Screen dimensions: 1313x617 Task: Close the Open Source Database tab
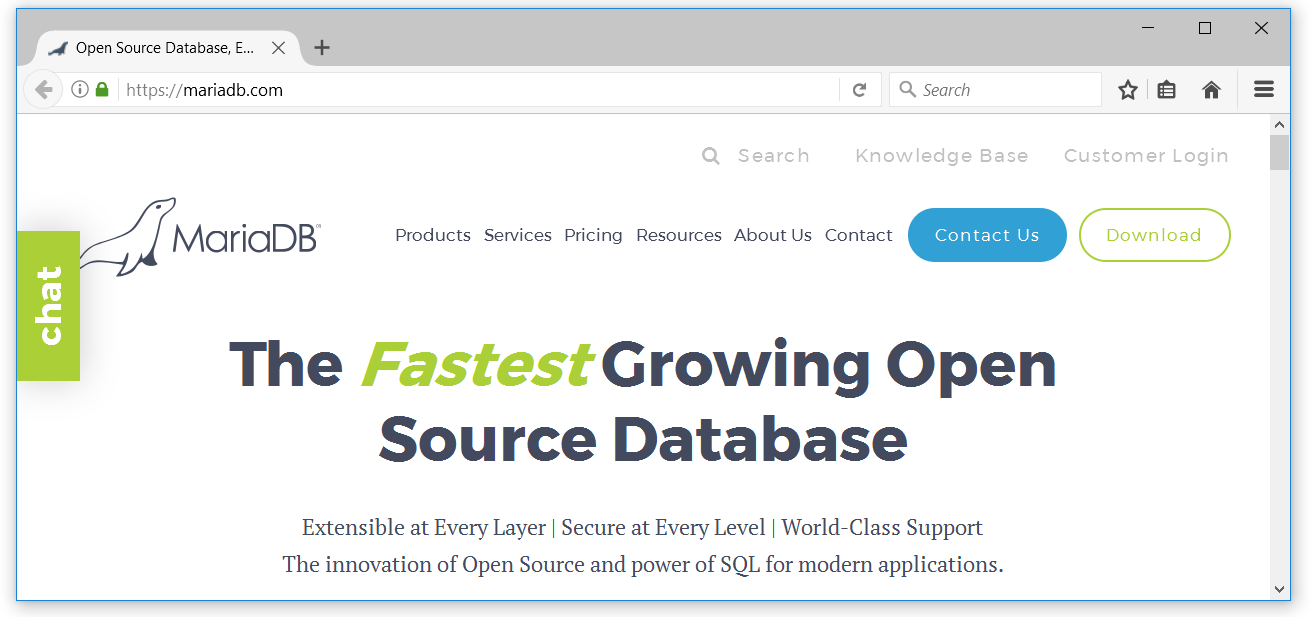(279, 48)
